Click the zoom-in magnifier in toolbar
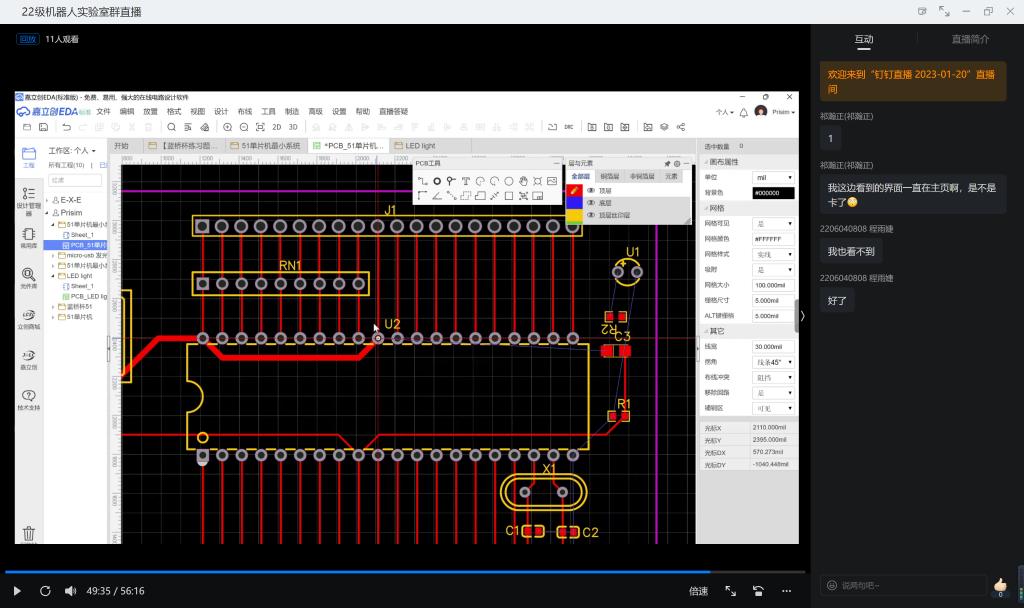The height and width of the screenshot is (608, 1024). (x=228, y=127)
